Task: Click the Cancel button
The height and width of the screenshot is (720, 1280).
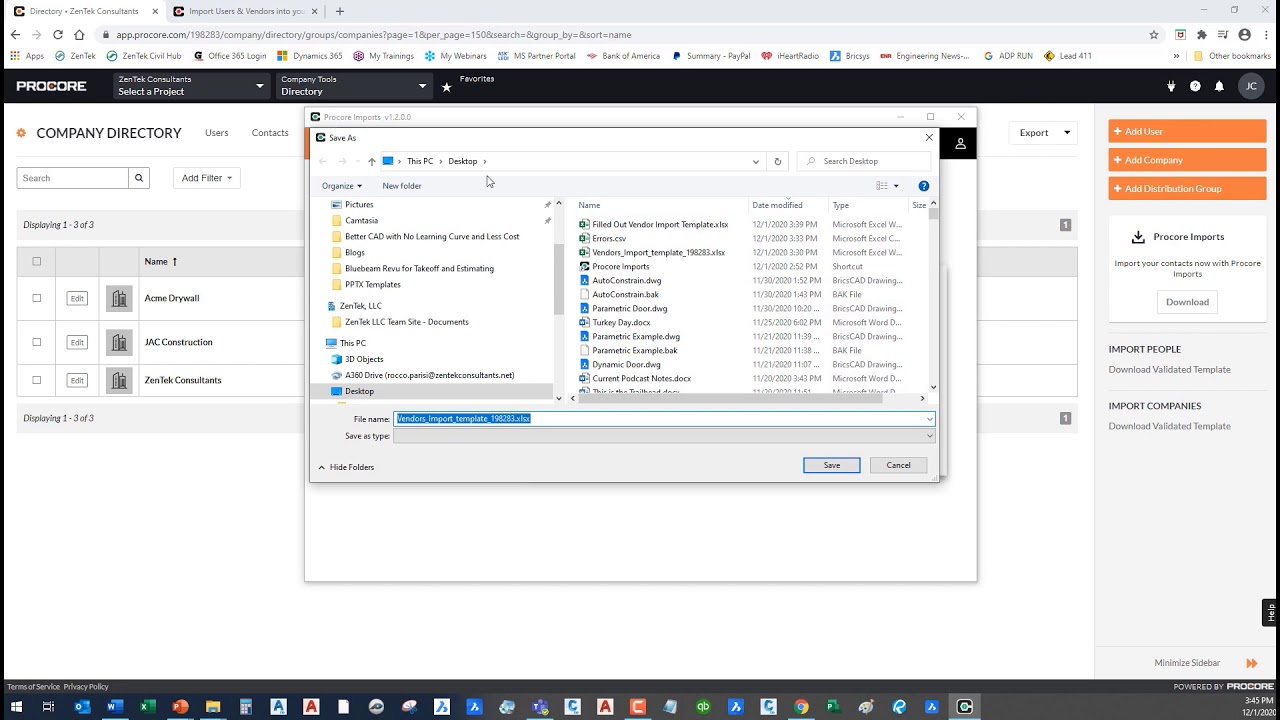Action: point(898,465)
